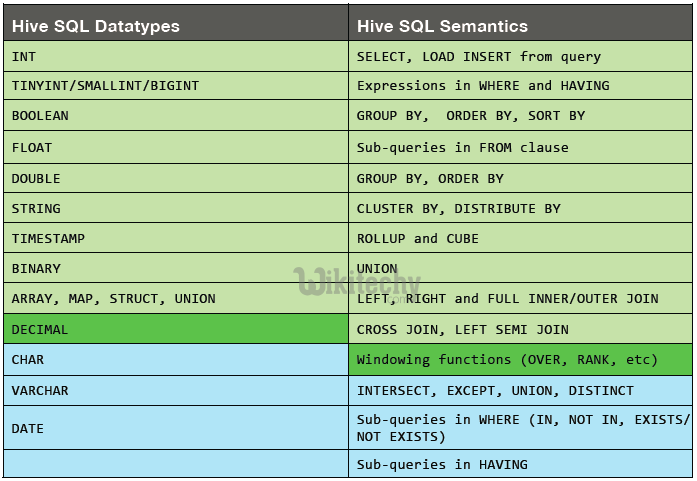697x481 pixels.
Task: Select the INT datatype cell
Action: coord(175,57)
